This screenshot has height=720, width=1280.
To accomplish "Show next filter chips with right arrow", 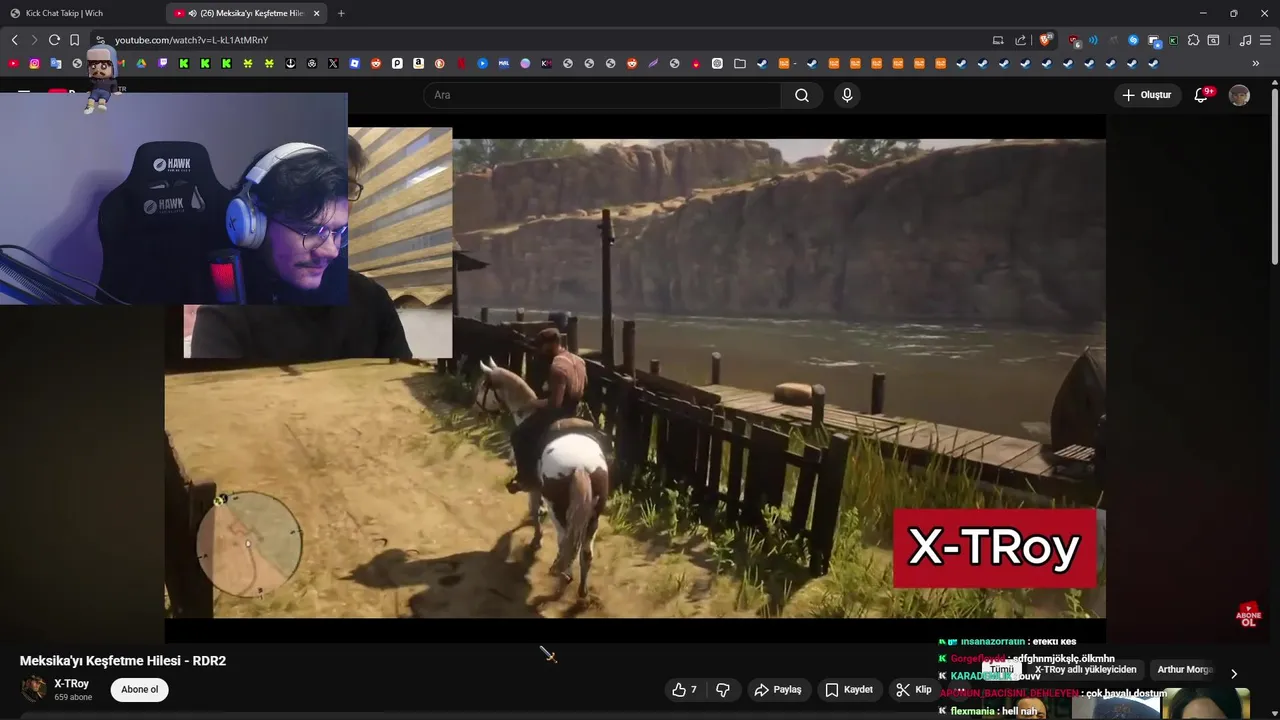I will (1233, 674).
